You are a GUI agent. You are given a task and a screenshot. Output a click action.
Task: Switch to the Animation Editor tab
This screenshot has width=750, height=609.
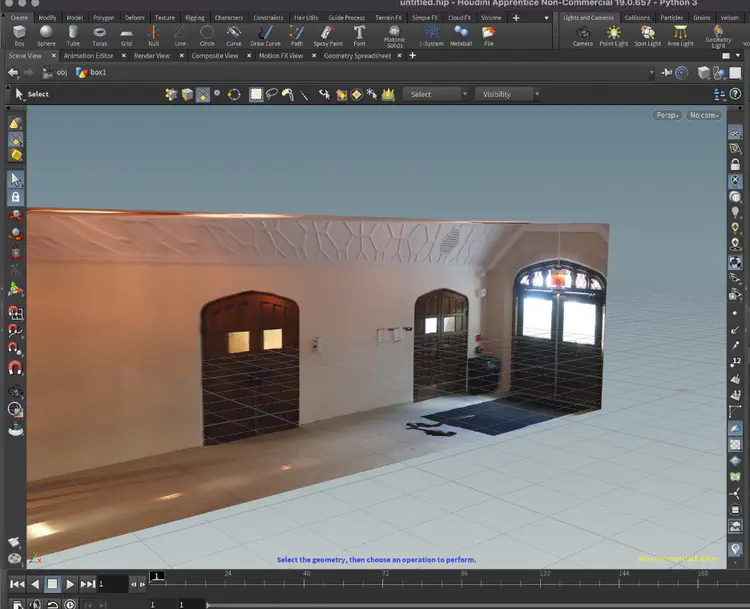coord(88,56)
